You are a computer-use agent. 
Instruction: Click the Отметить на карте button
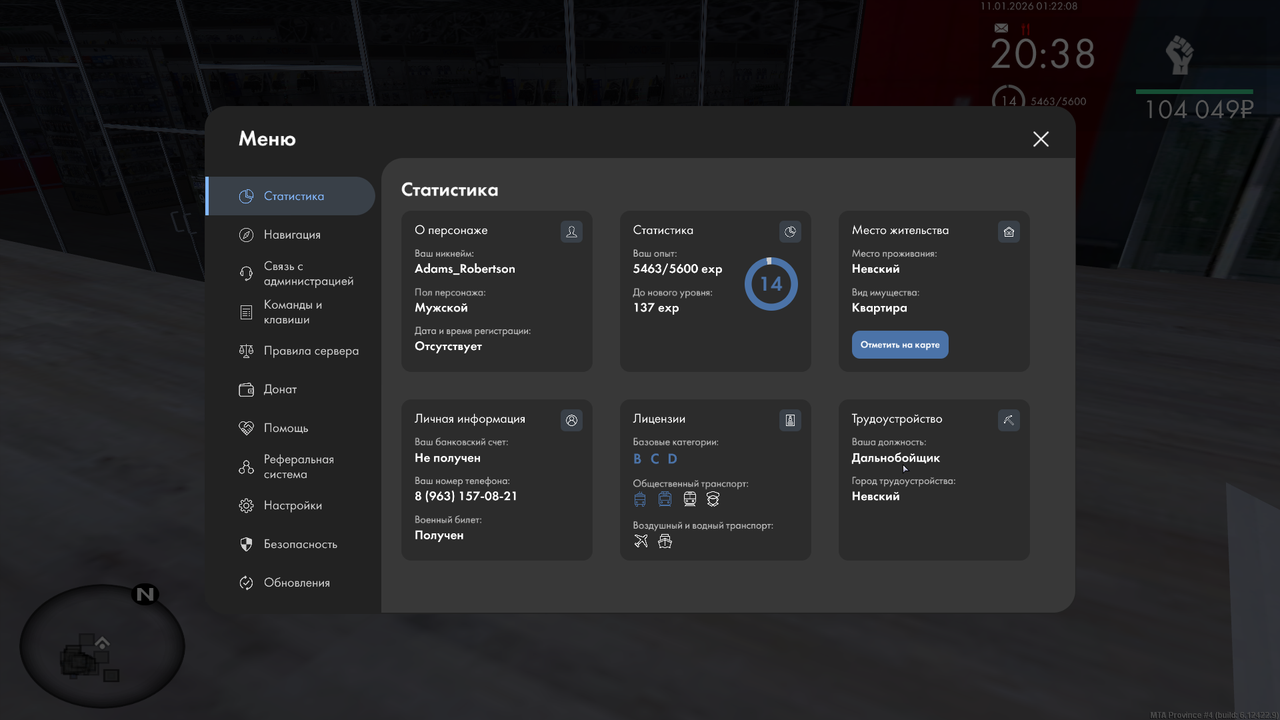click(x=900, y=345)
